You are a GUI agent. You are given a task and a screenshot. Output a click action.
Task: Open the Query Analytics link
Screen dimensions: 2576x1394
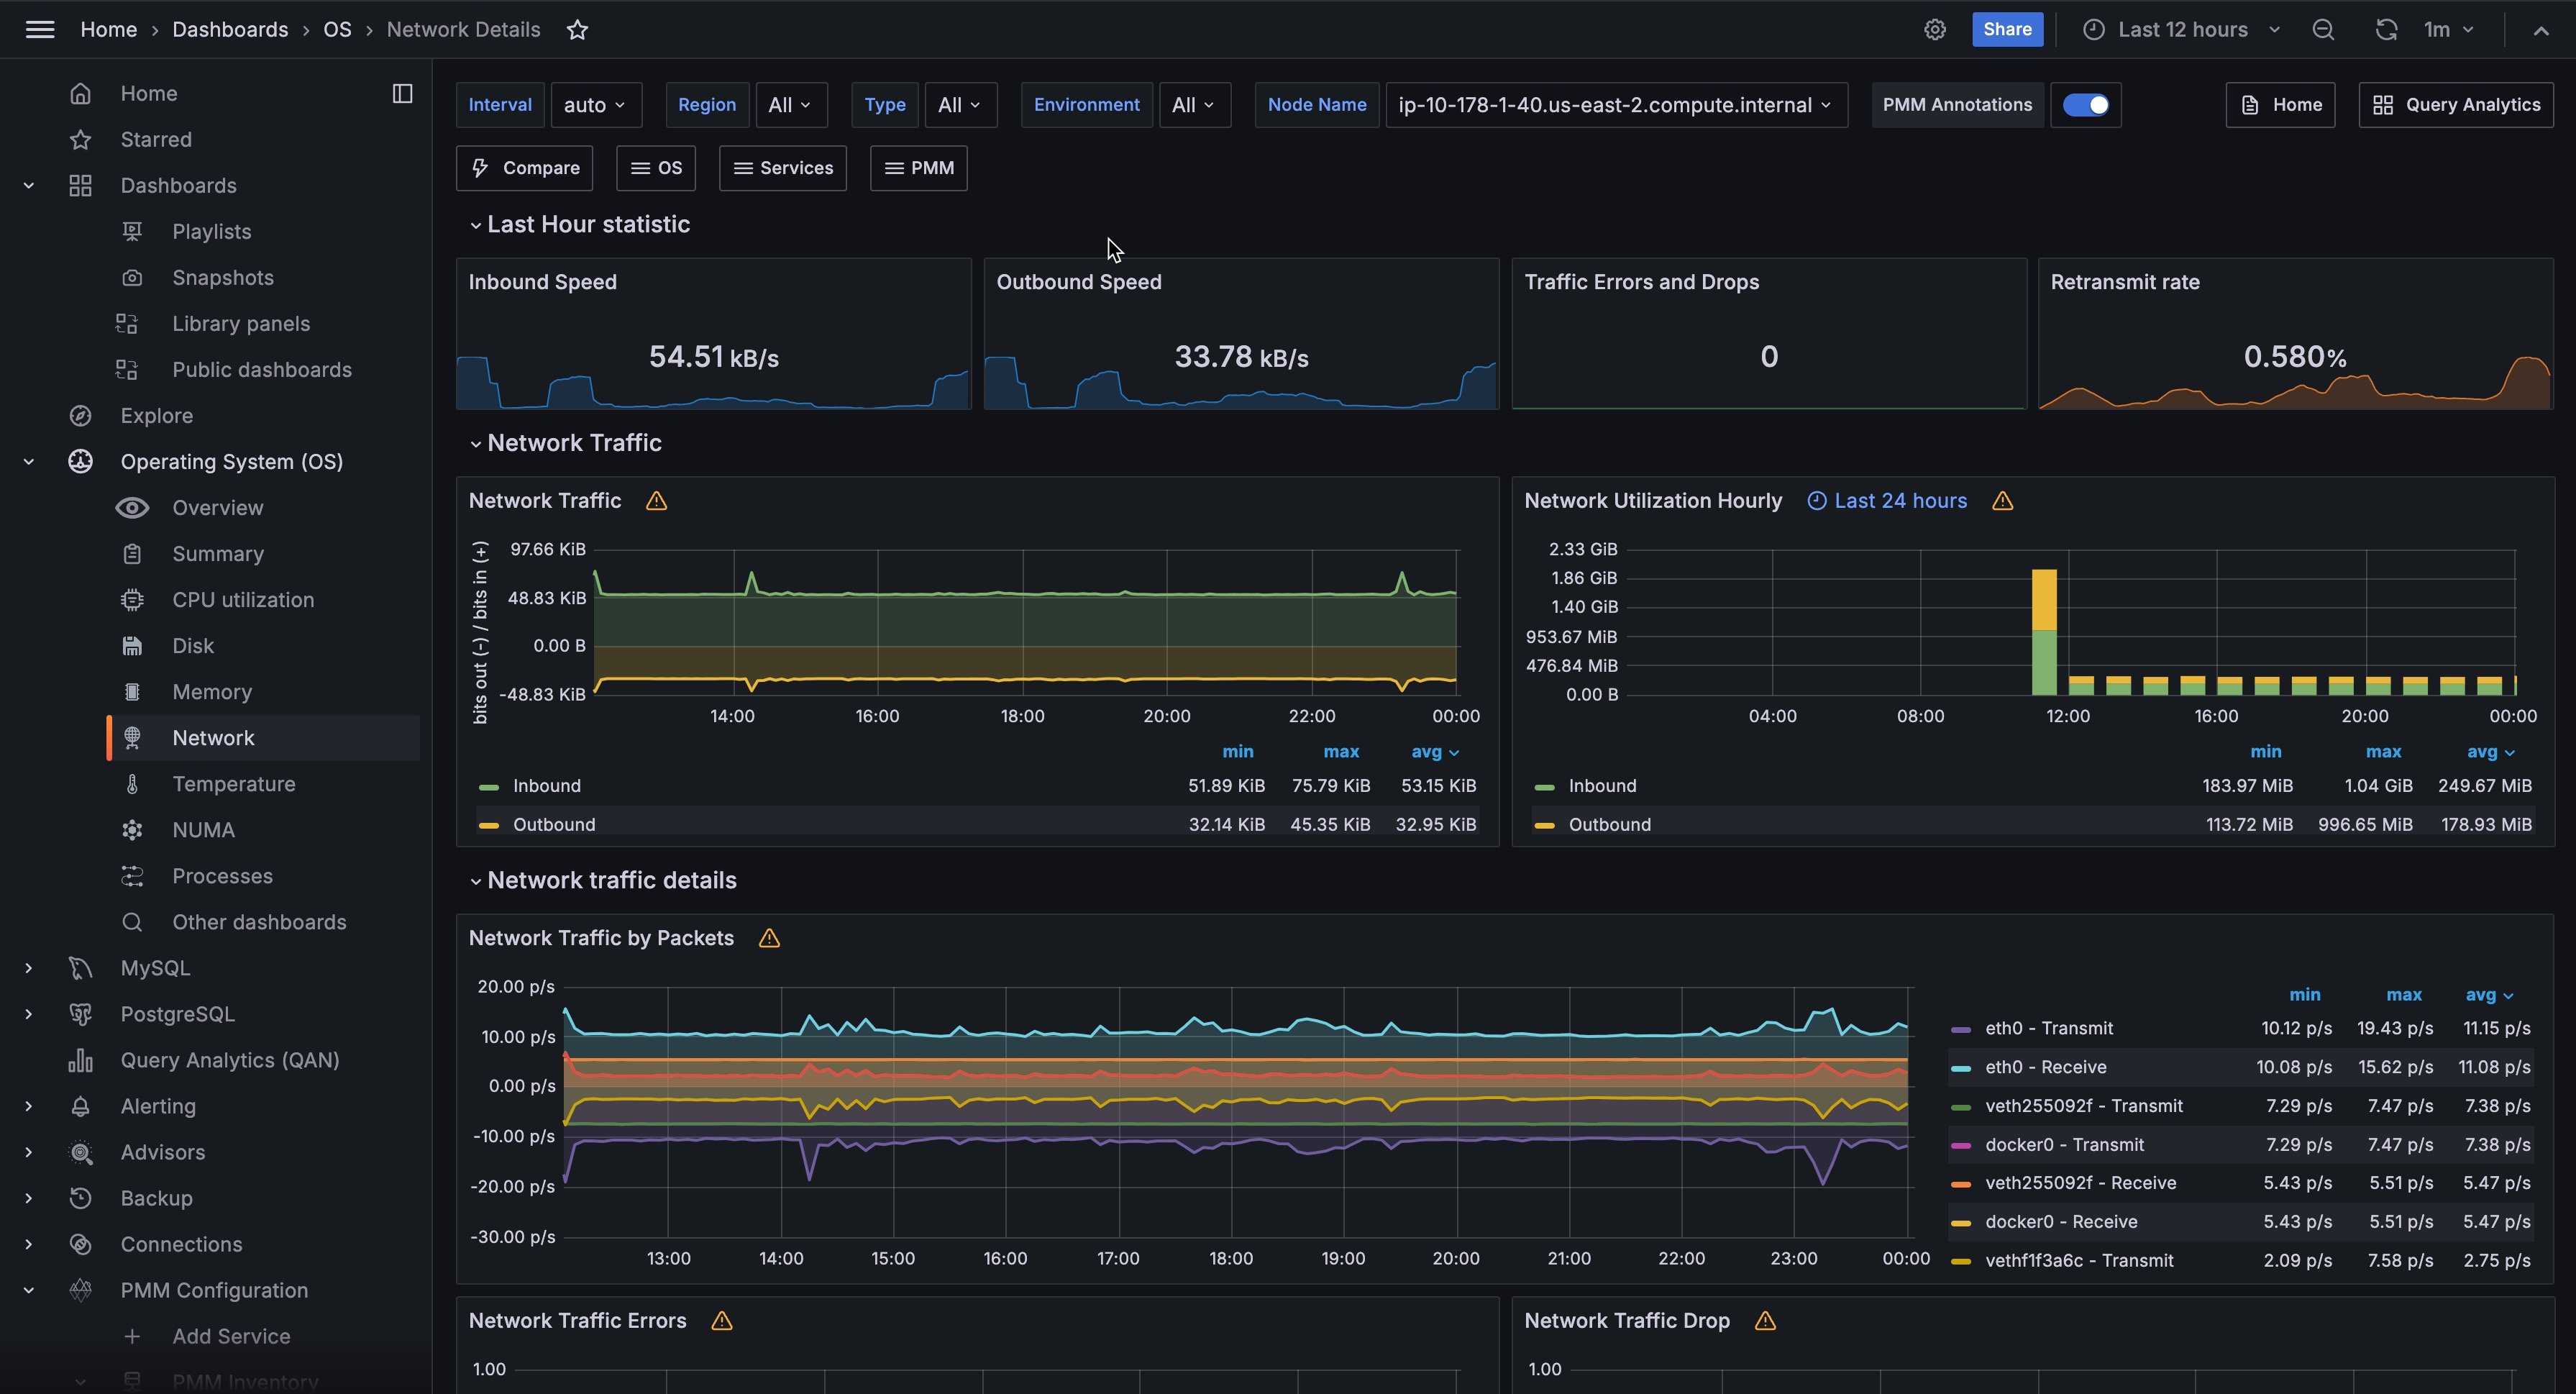tap(2455, 105)
